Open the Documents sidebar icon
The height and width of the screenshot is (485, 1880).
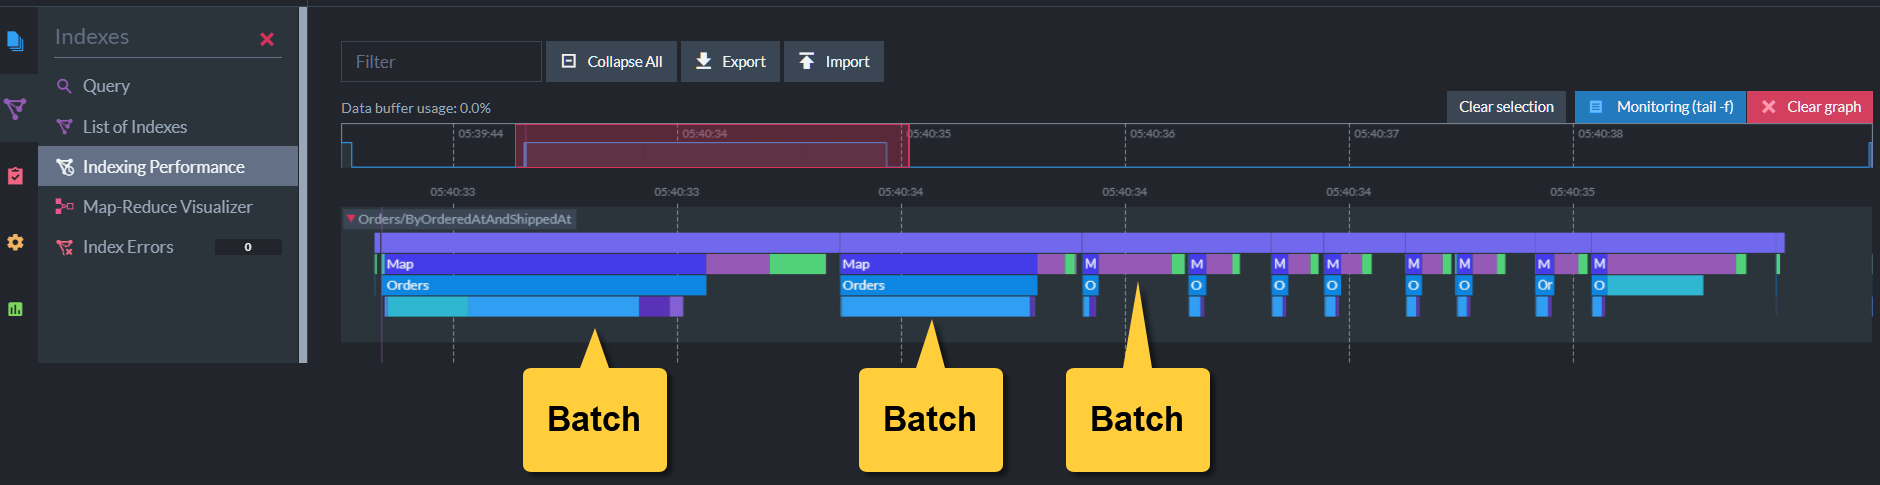[15, 41]
